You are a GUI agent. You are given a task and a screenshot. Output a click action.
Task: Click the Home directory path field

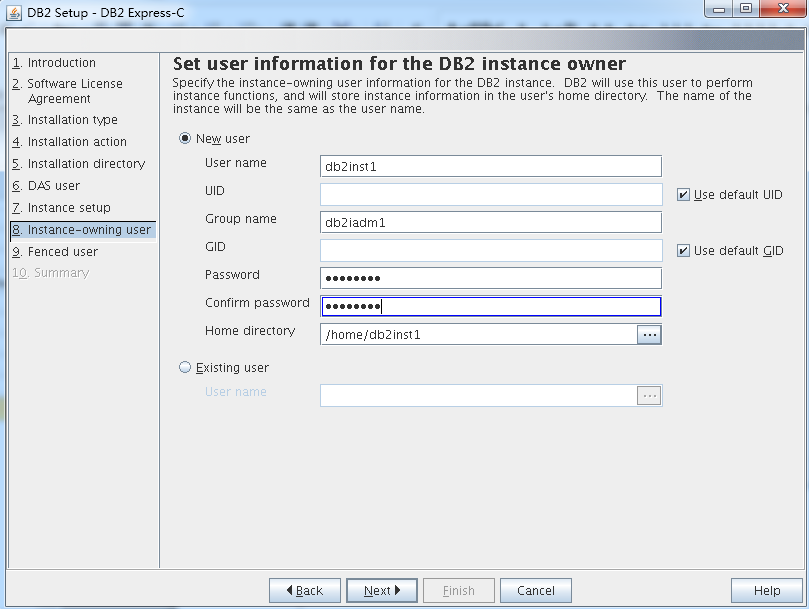[x=479, y=335]
